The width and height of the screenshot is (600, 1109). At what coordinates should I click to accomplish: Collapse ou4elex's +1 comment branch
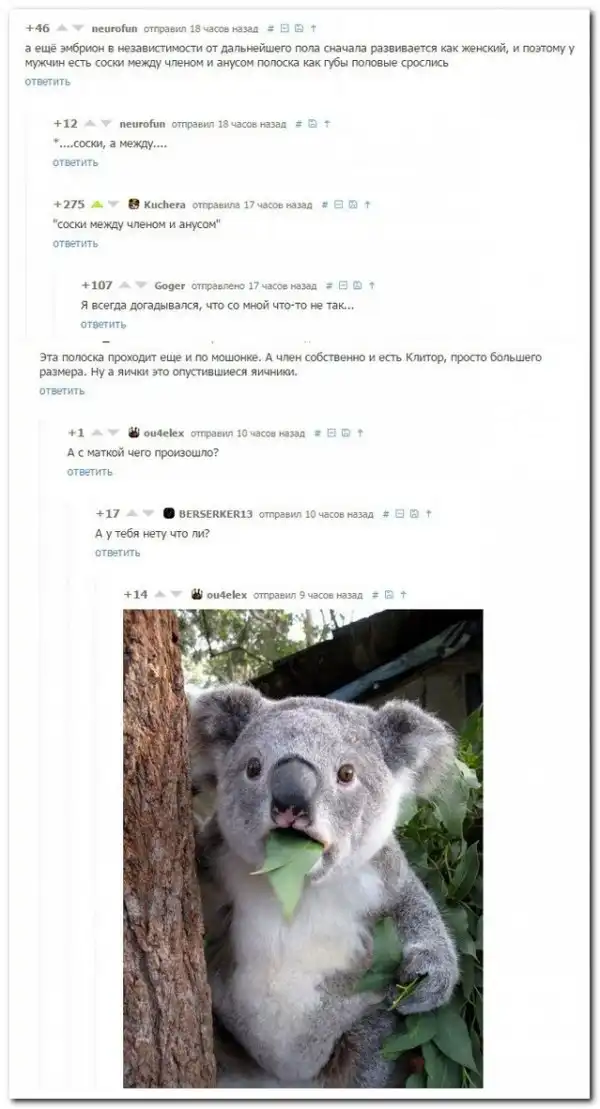click(x=331, y=433)
